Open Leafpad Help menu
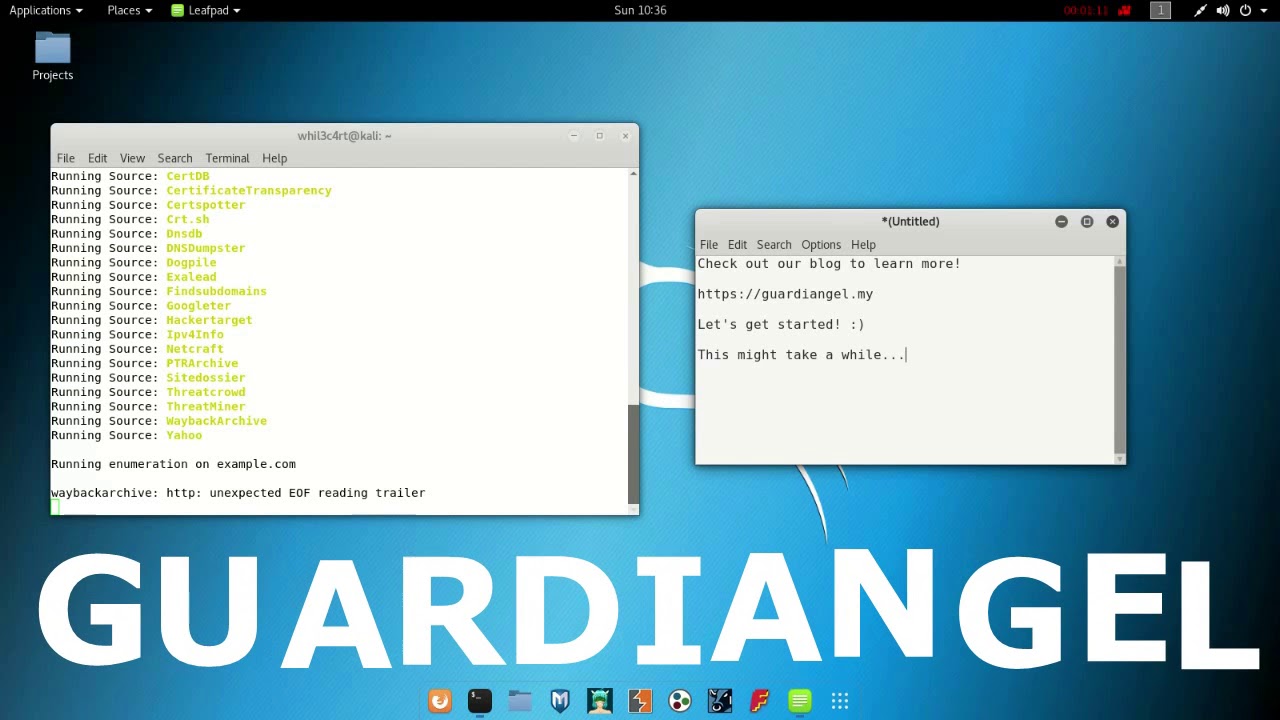The height and width of the screenshot is (720, 1280). coord(863,245)
